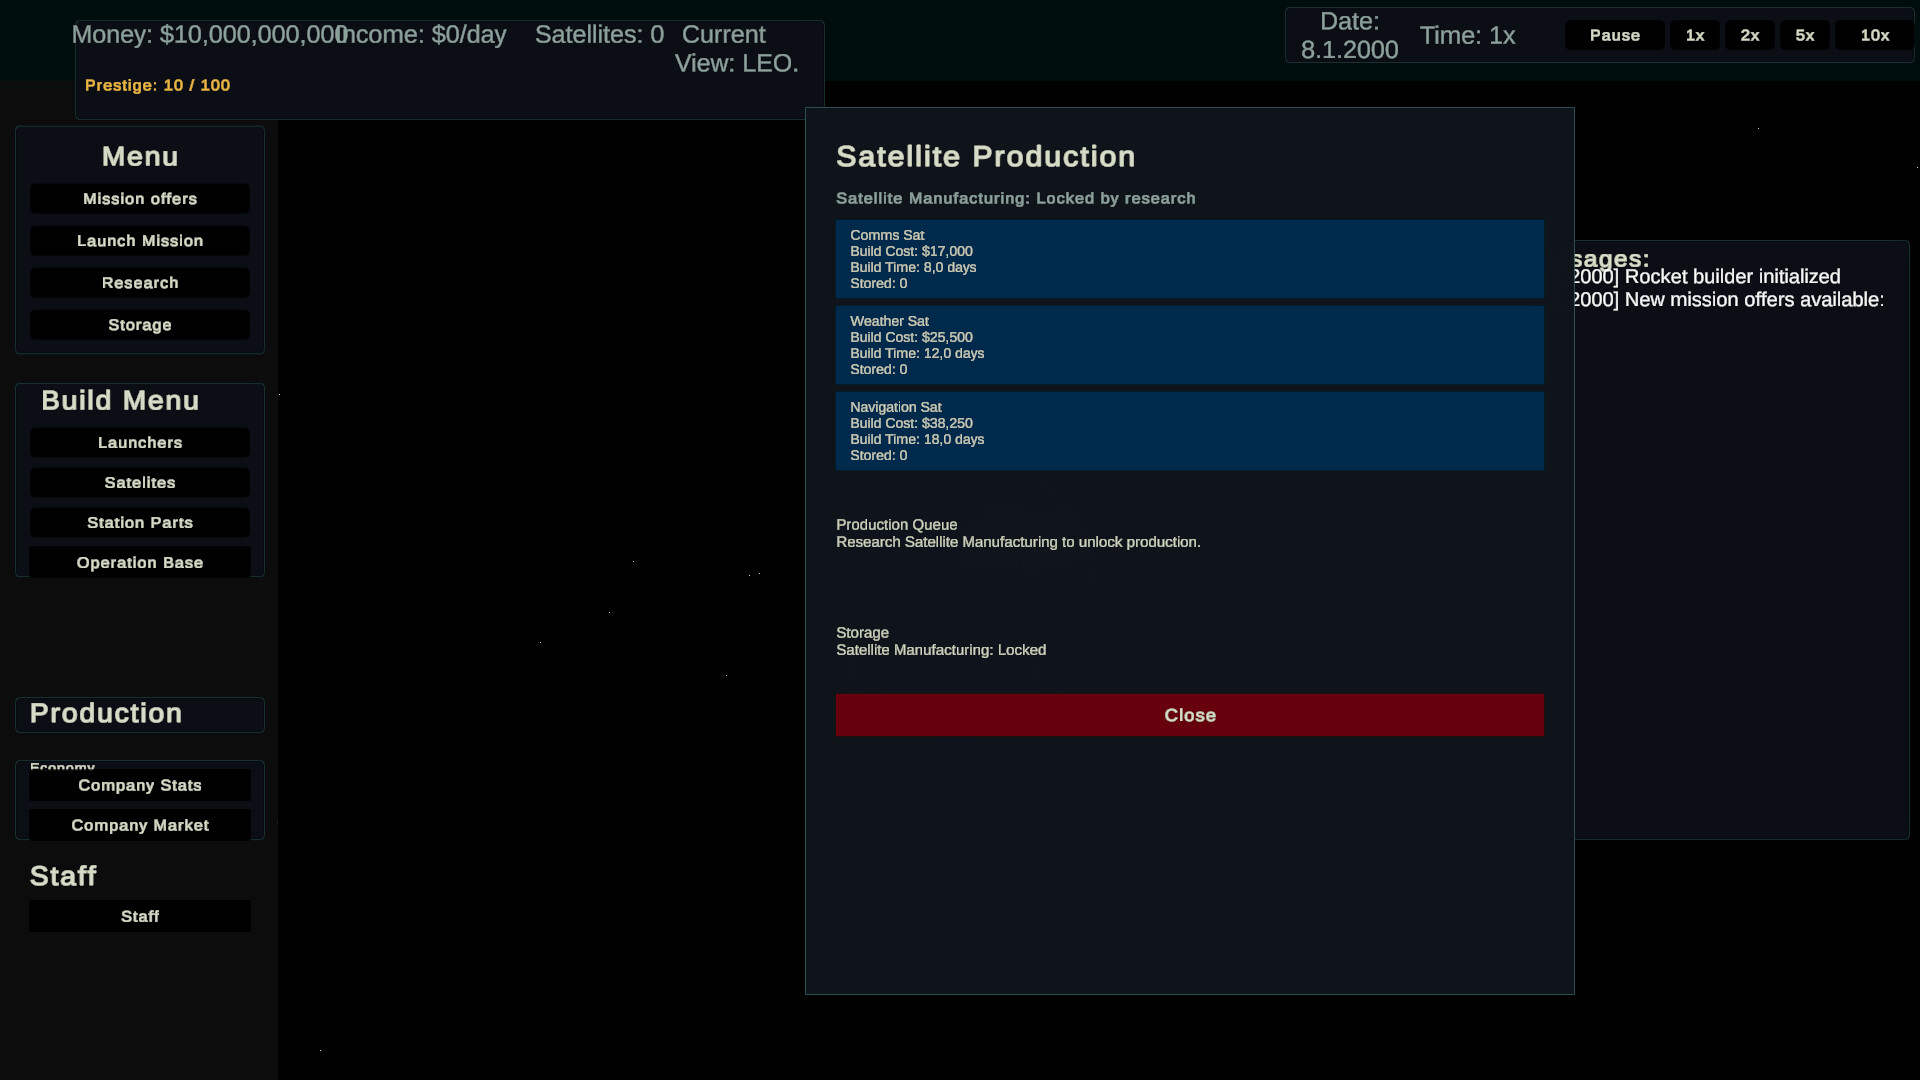This screenshot has width=1920, height=1080.
Task: Click the Money amount in top bar
Action: (x=210, y=35)
